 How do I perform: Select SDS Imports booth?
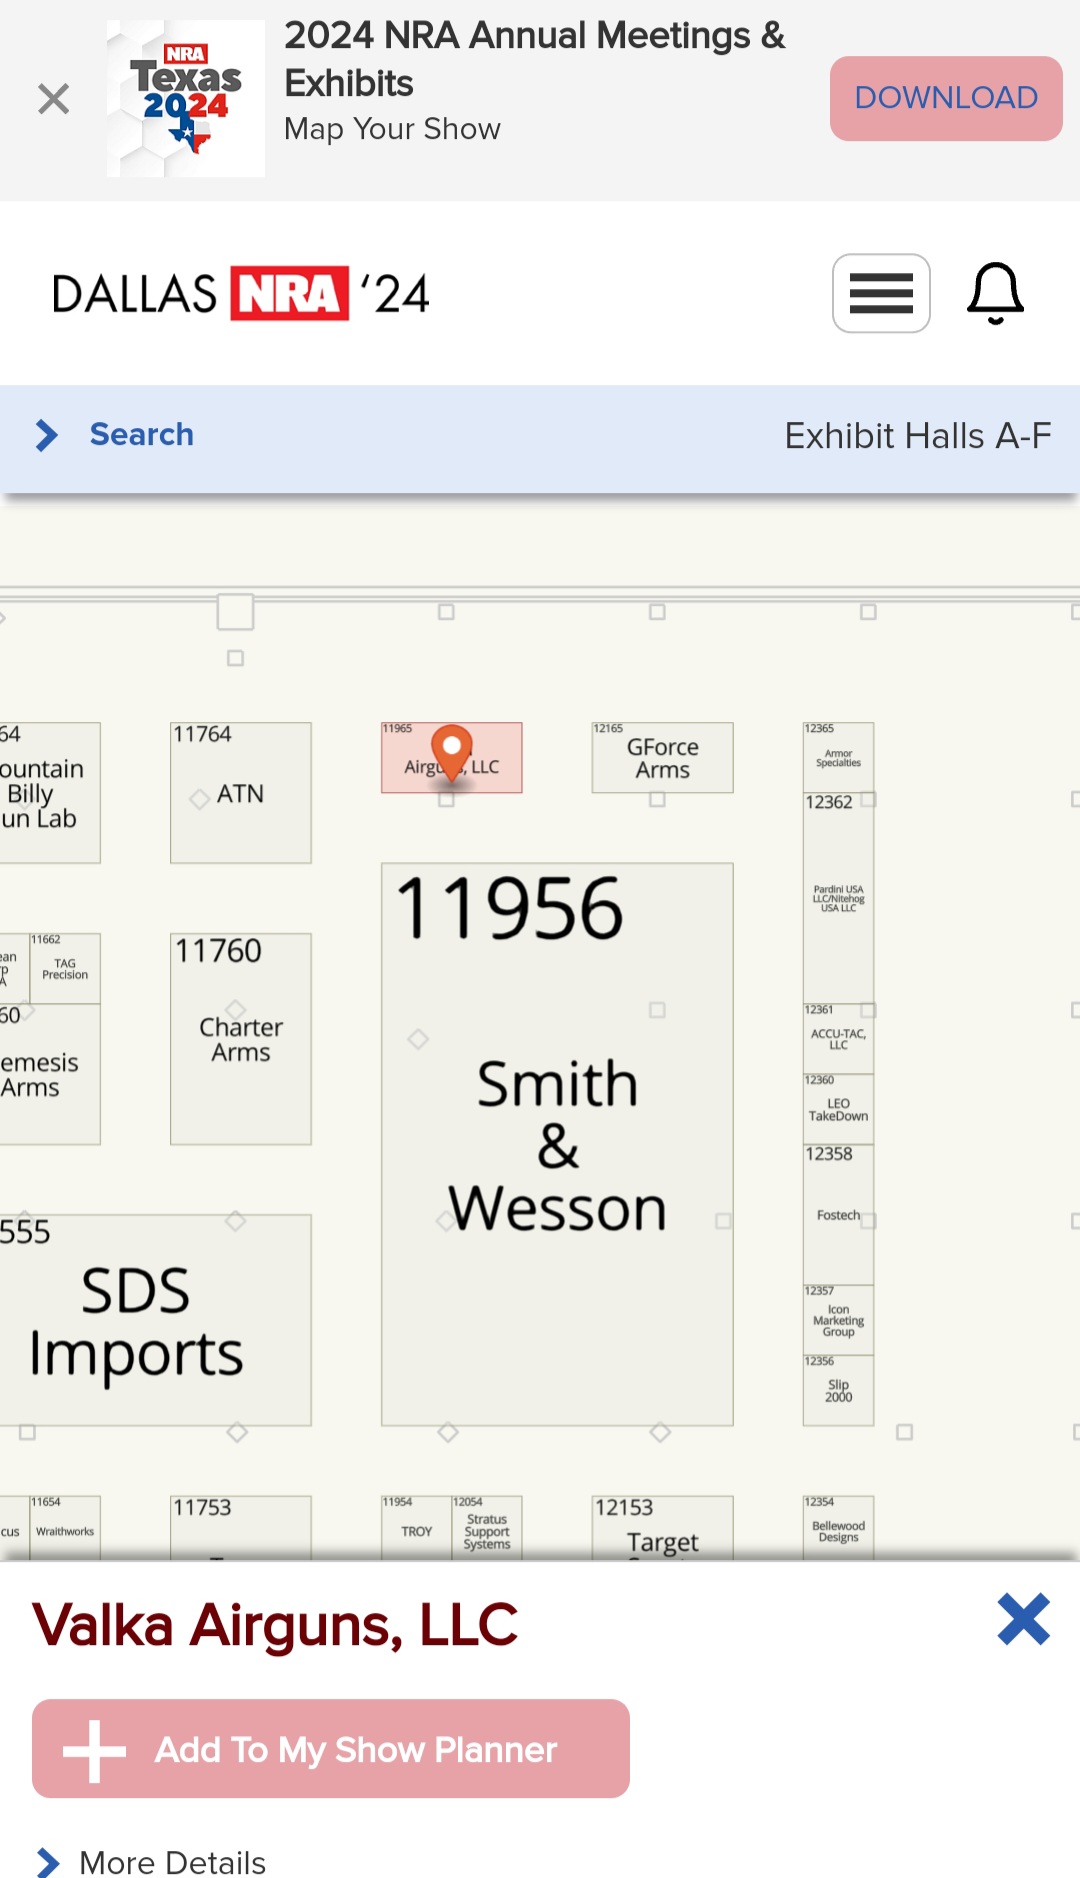pos(155,1320)
